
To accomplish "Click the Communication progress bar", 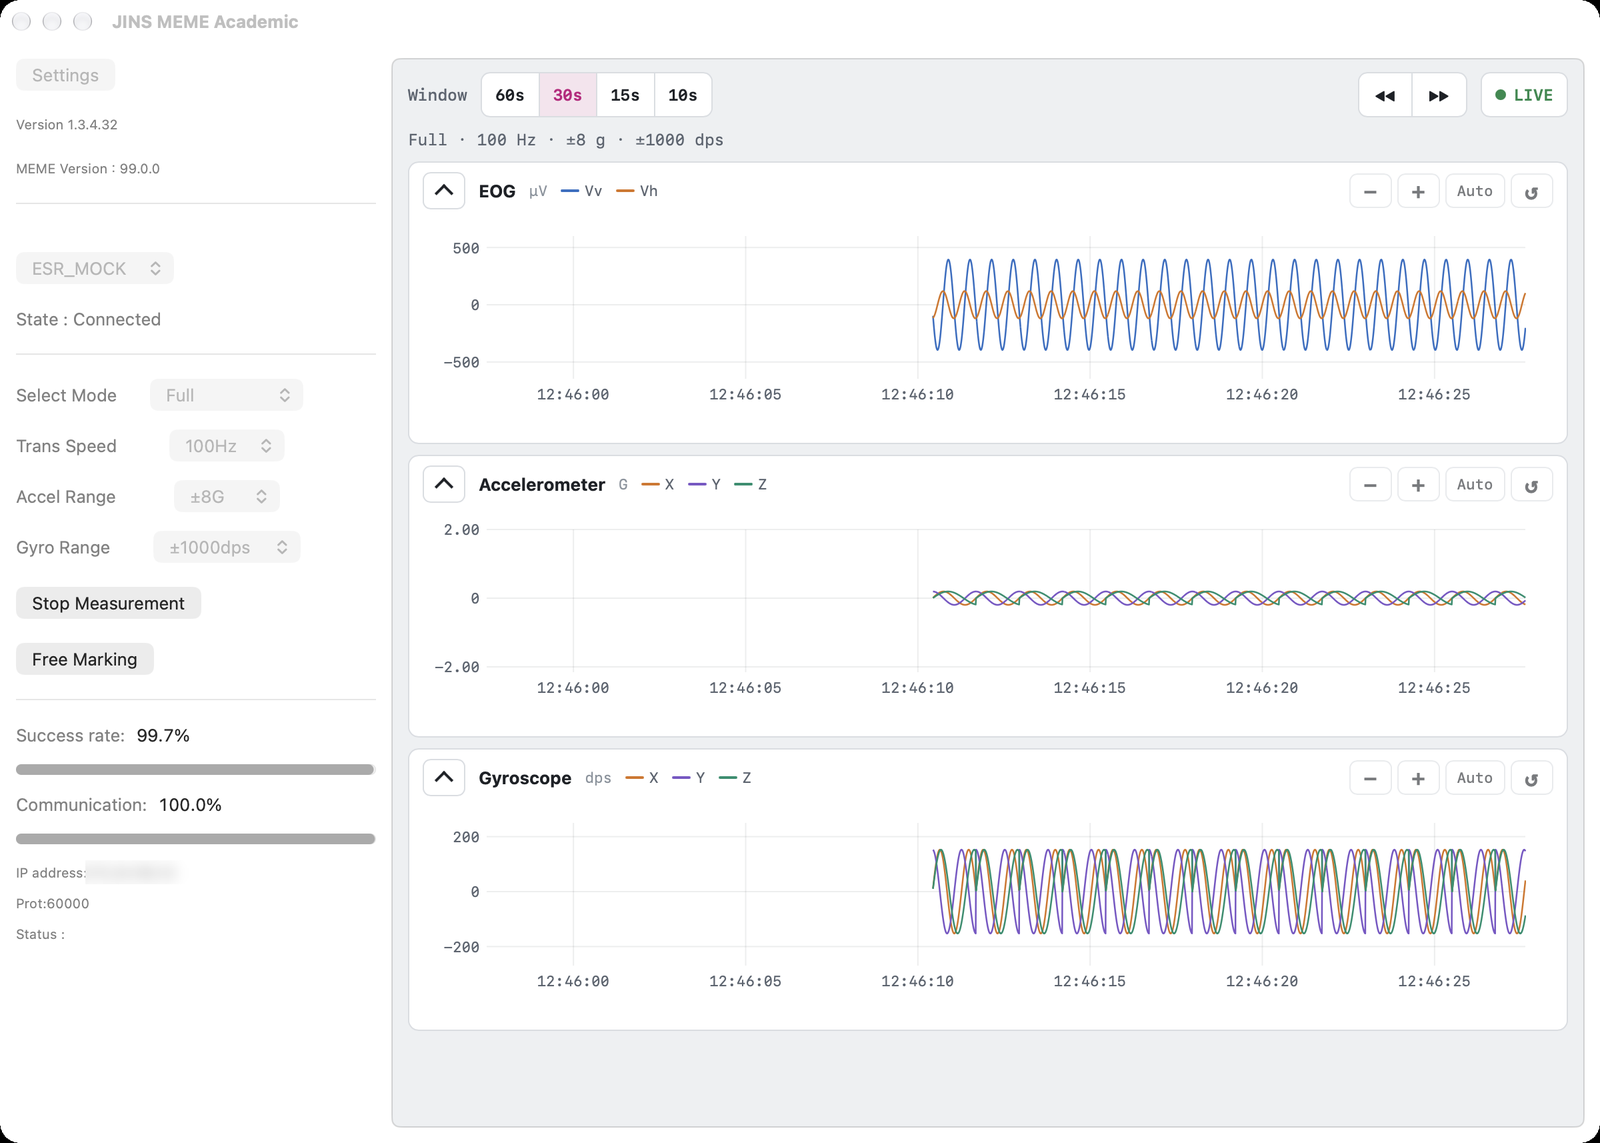I will pyautogui.click(x=195, y=839).
